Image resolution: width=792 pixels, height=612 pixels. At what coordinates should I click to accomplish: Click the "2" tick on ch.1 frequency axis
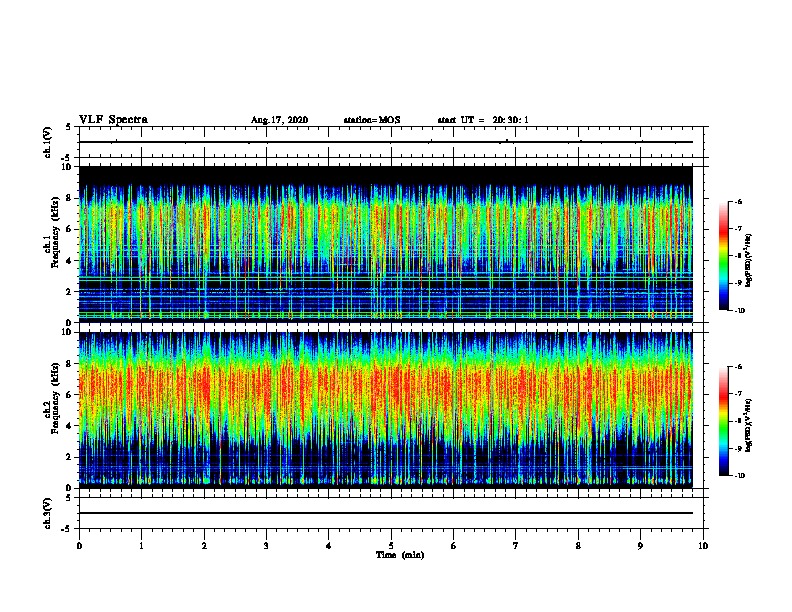(x=70, y=292)
